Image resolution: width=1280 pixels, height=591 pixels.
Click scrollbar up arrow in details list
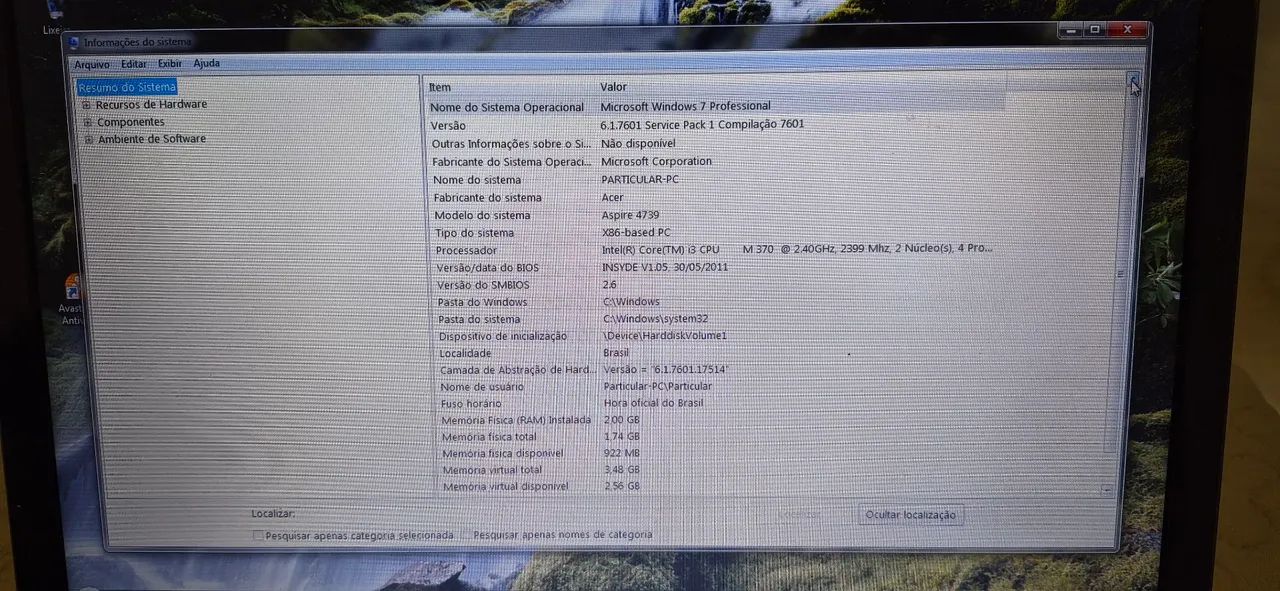point(1133,79)
